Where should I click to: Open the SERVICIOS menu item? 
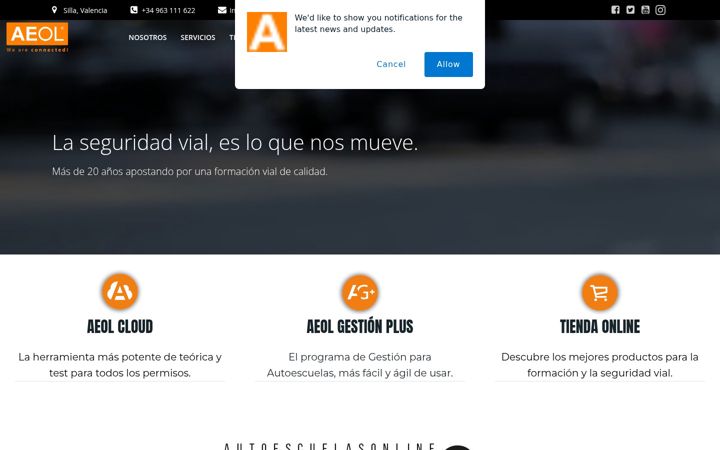[198, 38]
